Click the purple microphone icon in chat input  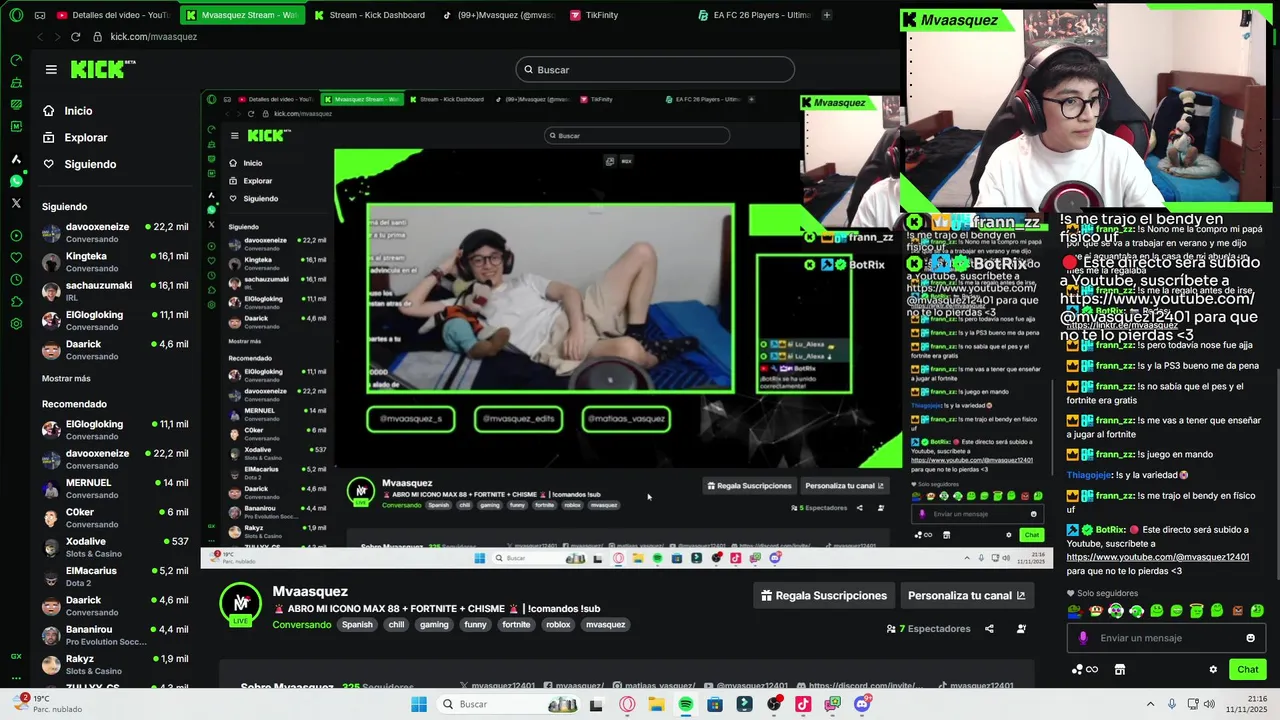(1083, 638)
